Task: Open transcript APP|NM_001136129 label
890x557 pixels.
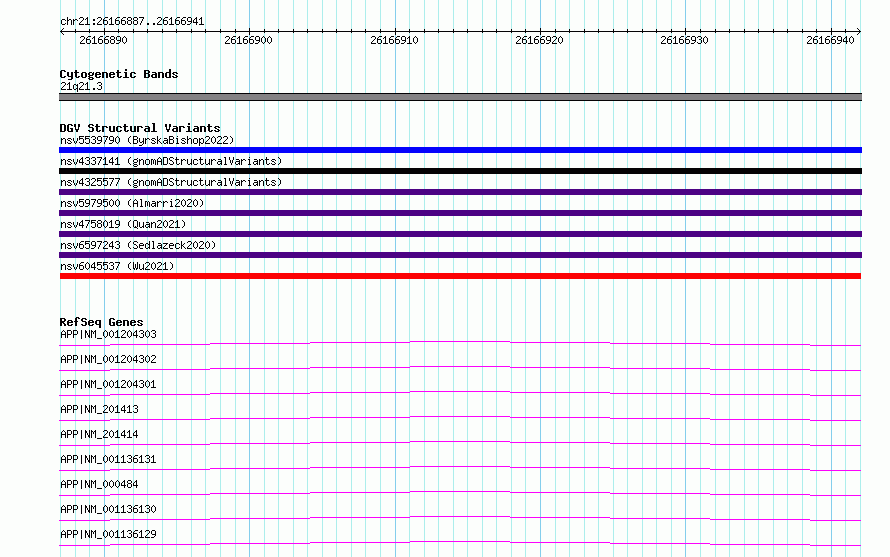Action: [108, 534]
